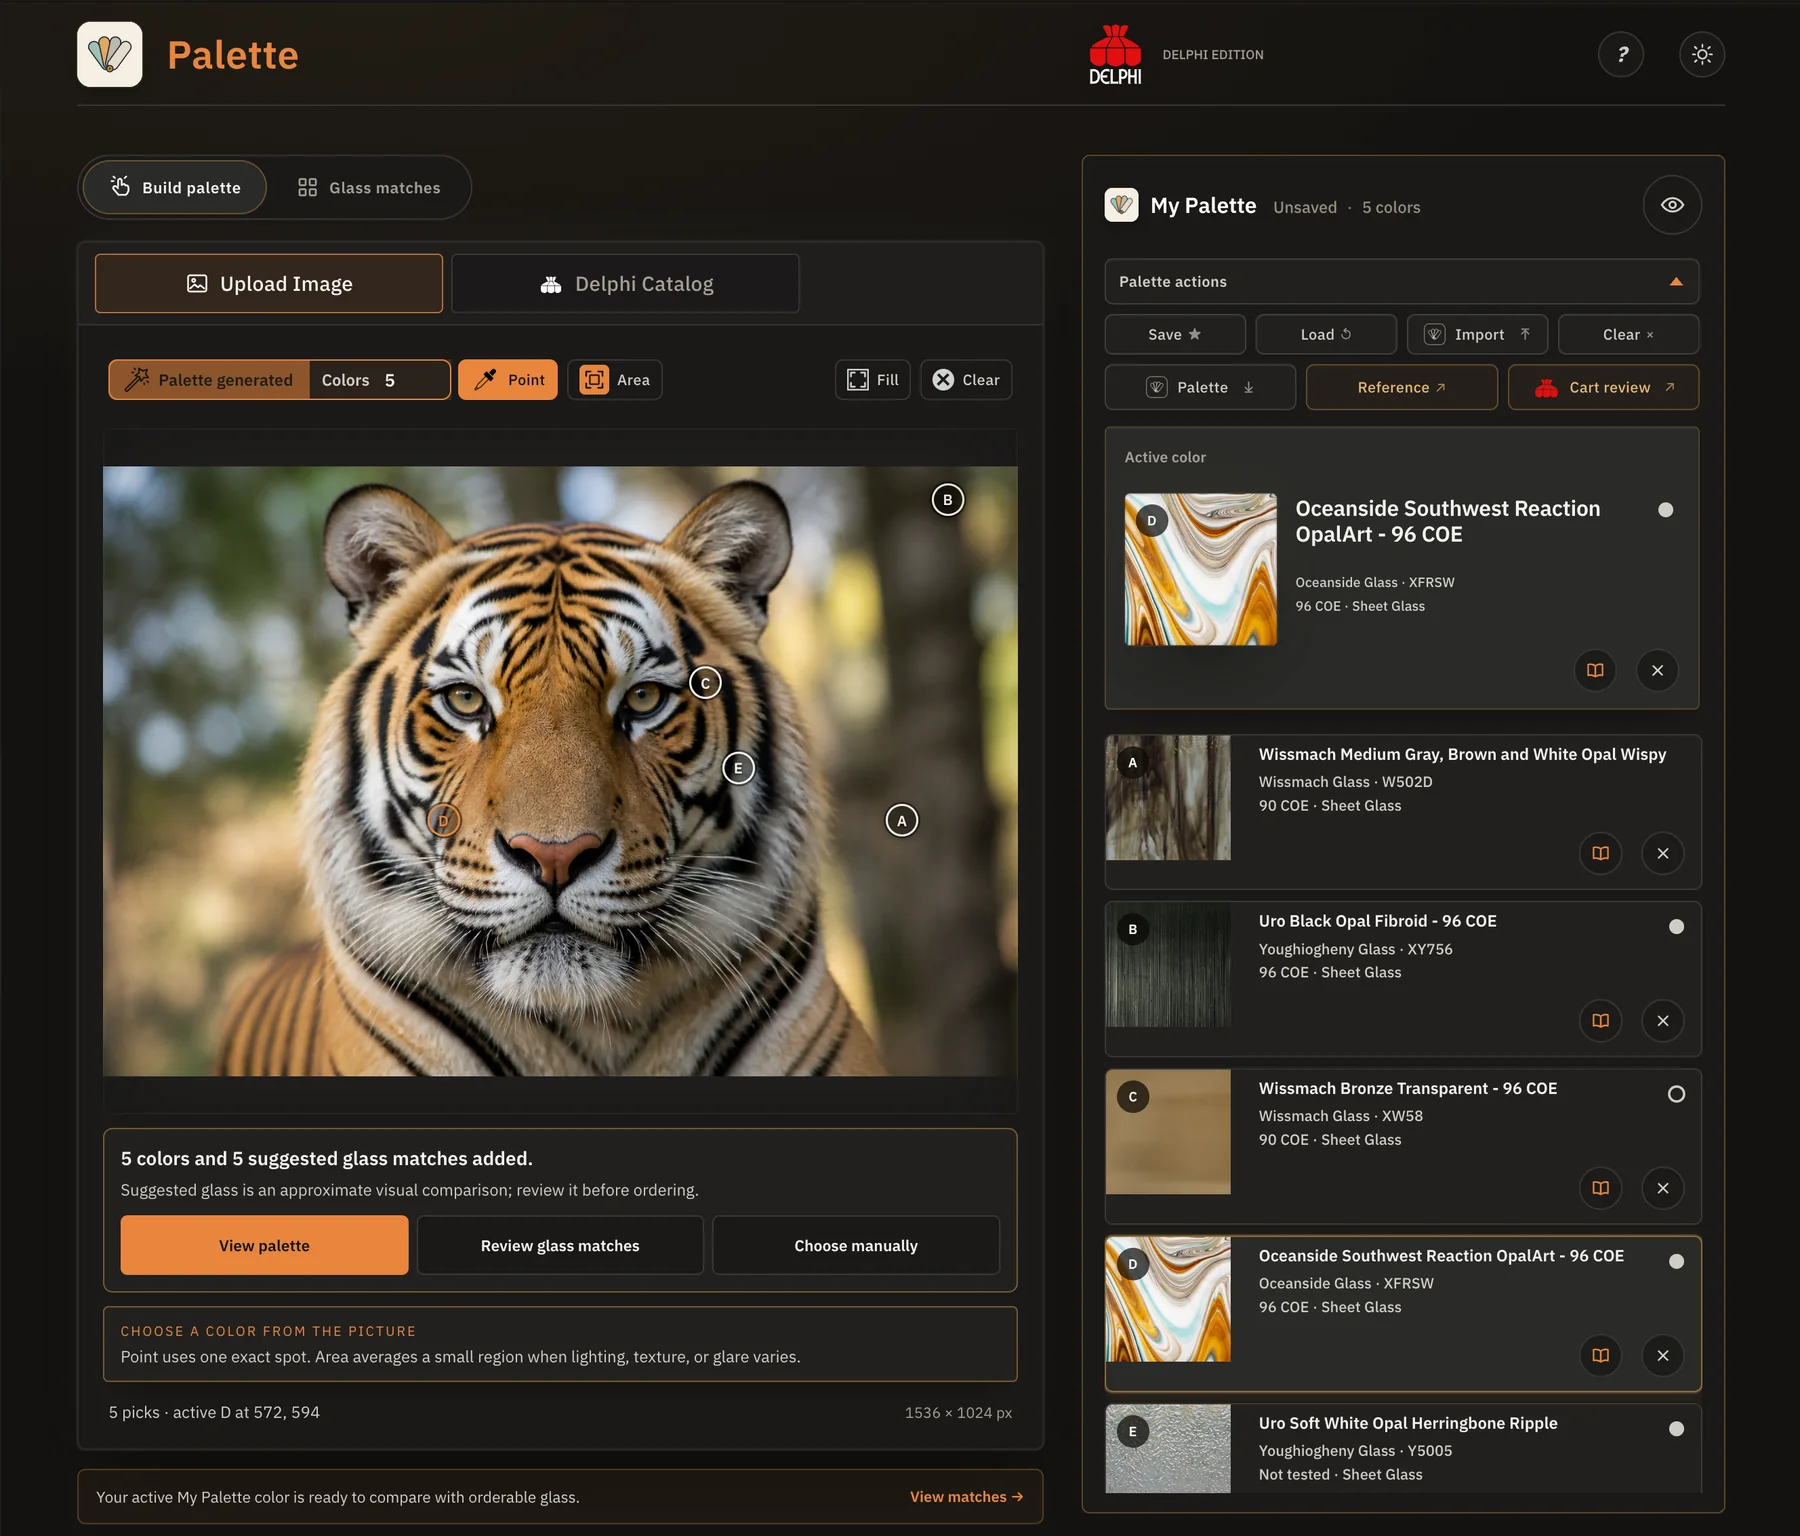Select pick marker E on tiger image
1800x1536 pixels.
(738, 768)
